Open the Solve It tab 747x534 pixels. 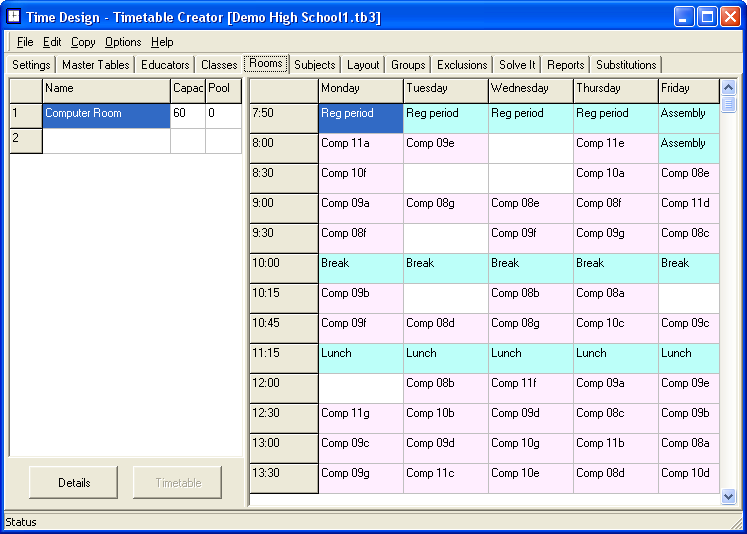[517, 65]
